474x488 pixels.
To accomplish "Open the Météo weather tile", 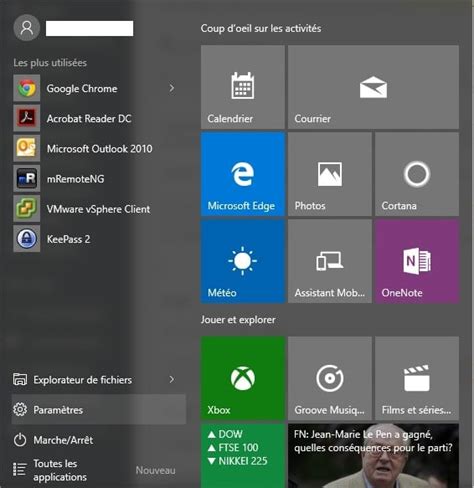I will (243, 261).
